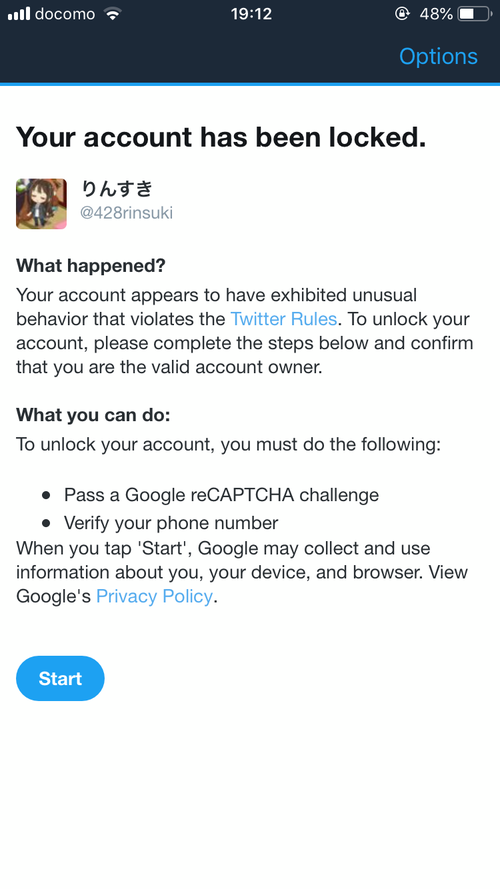The width and height of the screenshot is (500, 889).
Task: Tap the bullet dot before reCAPTCHA item
Action: pyautogui.click(x=46, y=496)
